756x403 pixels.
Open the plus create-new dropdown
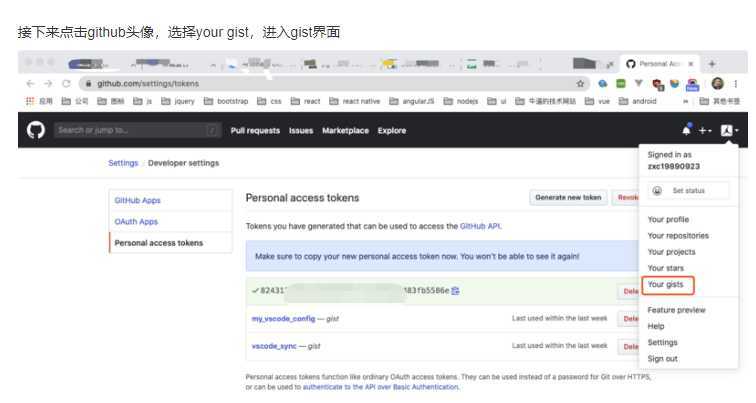(x=705, y=131)
